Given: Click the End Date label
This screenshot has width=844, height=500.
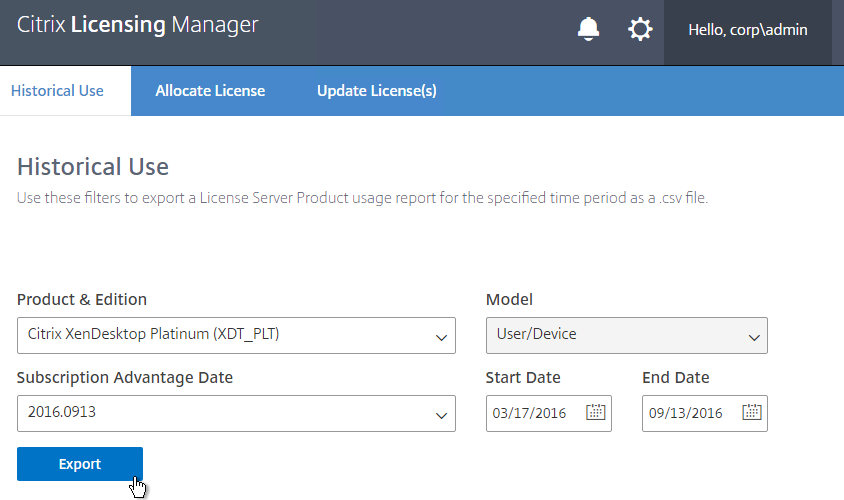Looking at the screenshot, I should tap(676, 377).
